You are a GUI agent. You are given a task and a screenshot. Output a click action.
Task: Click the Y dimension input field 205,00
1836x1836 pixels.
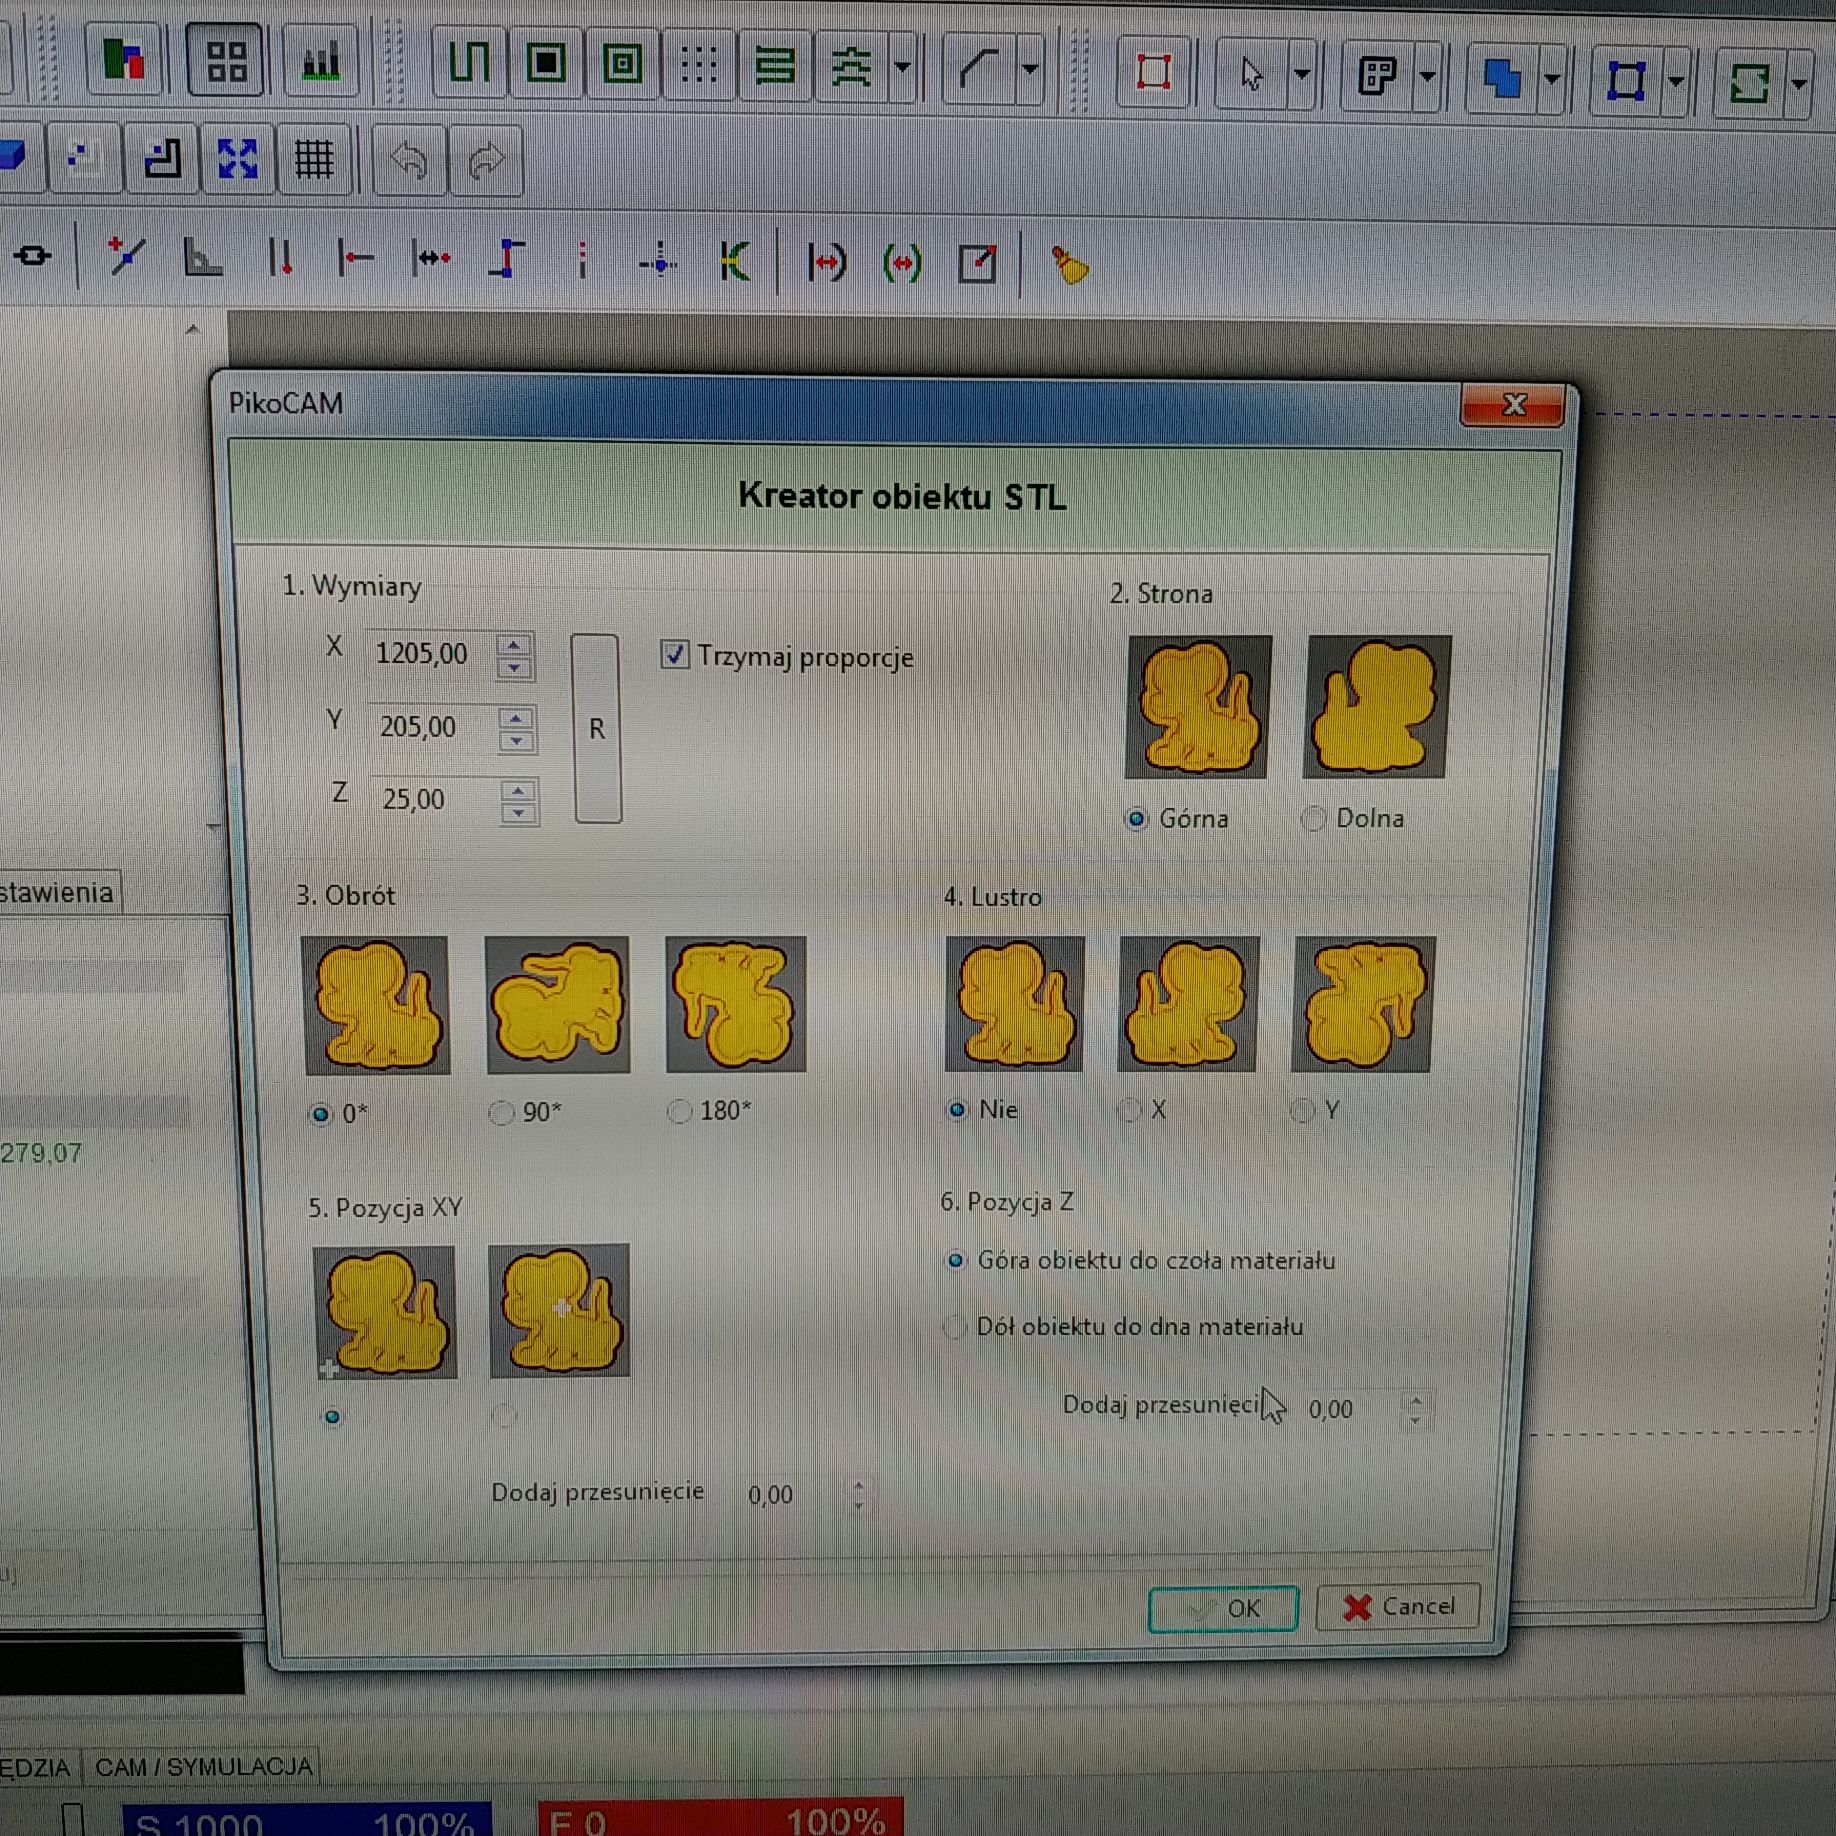click(433, 727)
